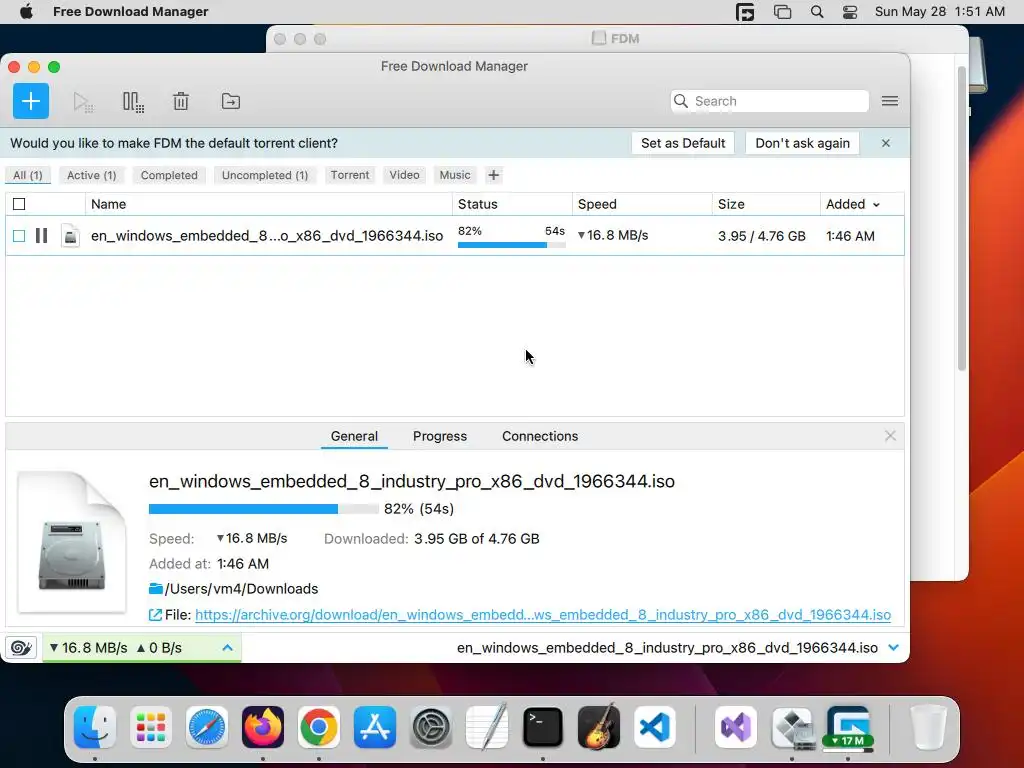The width and height of the screenshot is (1024, 768).
Task: Check the box for the ISO download row
Action: point(19,236)
